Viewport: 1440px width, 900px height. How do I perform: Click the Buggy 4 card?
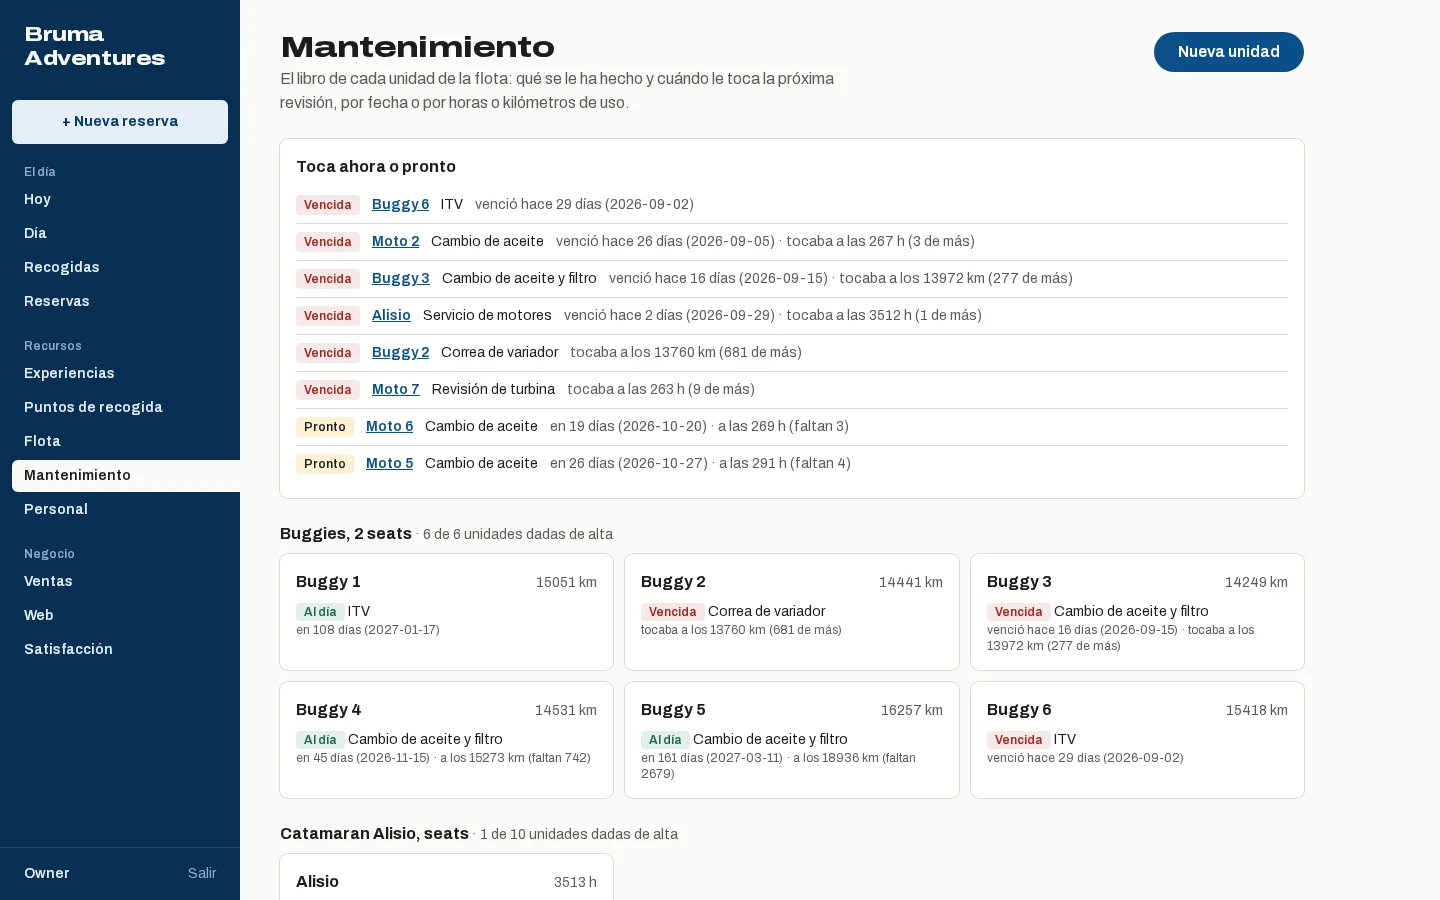pyautogui.click(x=446, y=740)
